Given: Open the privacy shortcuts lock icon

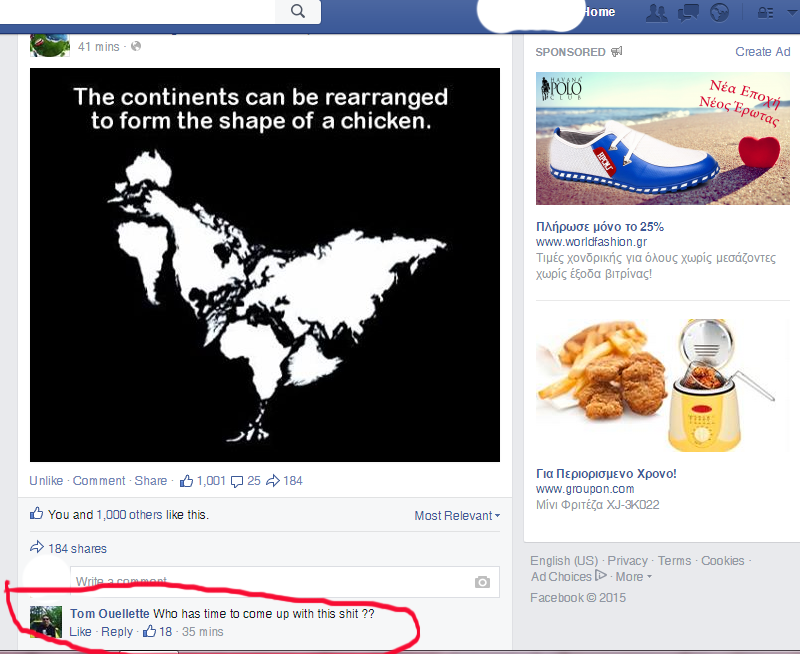Looking at the screenshot, I should (765, 13).
